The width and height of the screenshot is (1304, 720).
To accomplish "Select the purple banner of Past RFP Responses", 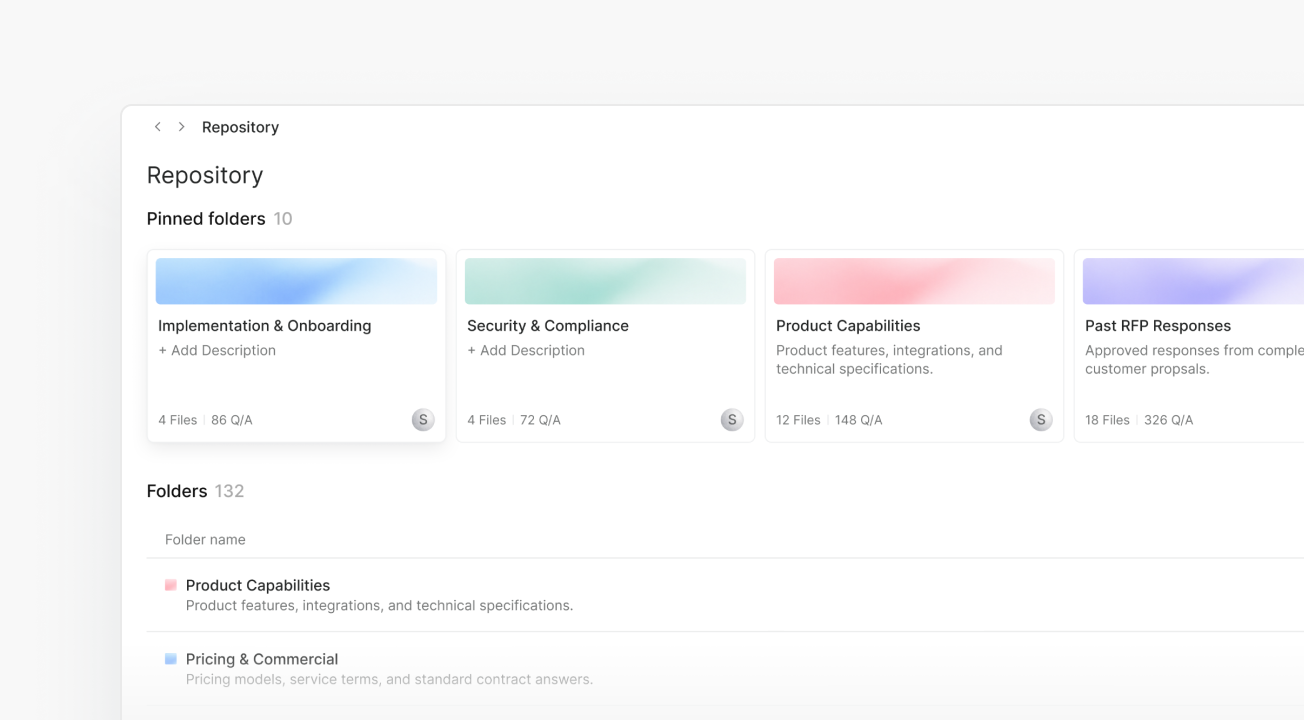I will click(1193, 281).
